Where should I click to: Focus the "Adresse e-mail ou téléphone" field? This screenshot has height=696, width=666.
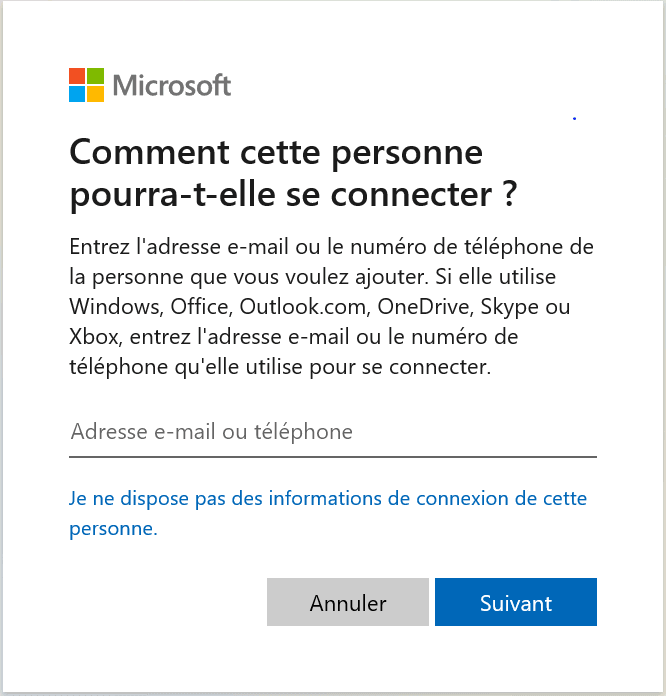tap(332, 432)
